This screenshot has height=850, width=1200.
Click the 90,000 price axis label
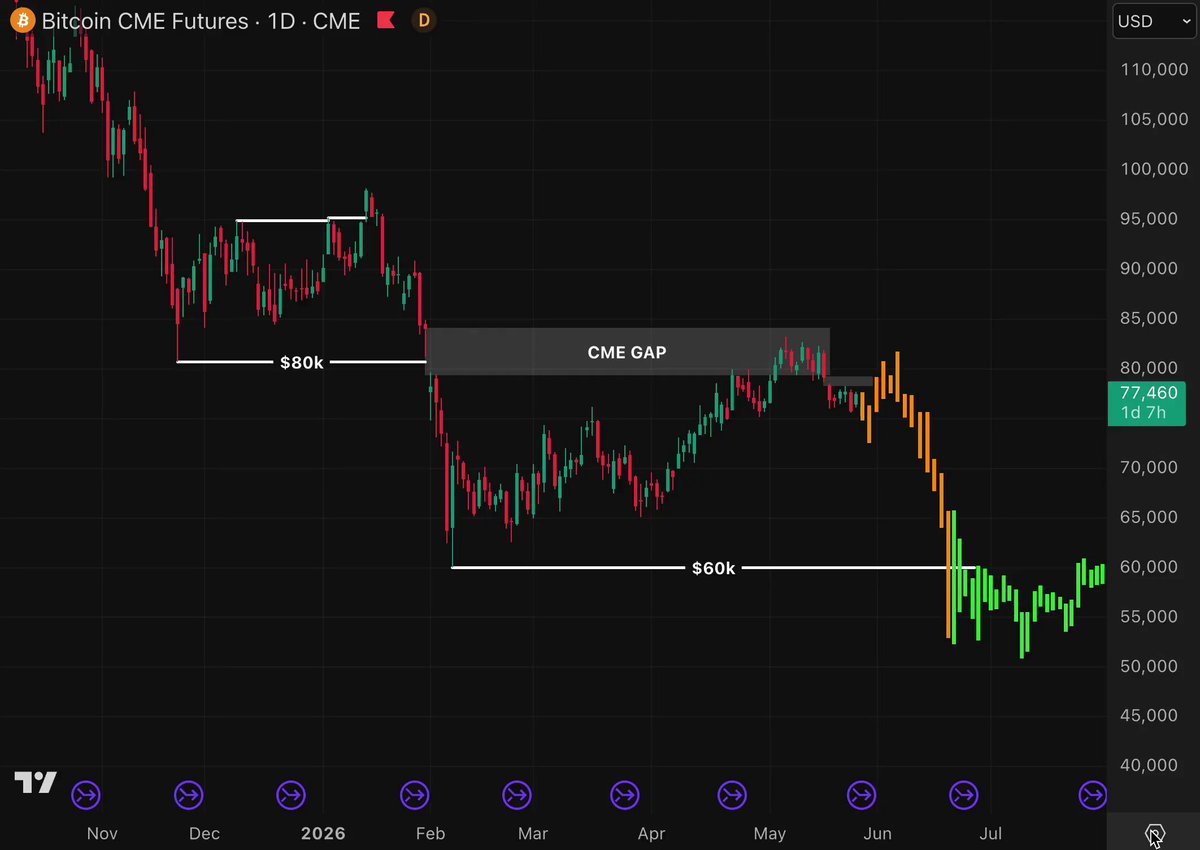pyautogui.click(x=1151, y=268)
